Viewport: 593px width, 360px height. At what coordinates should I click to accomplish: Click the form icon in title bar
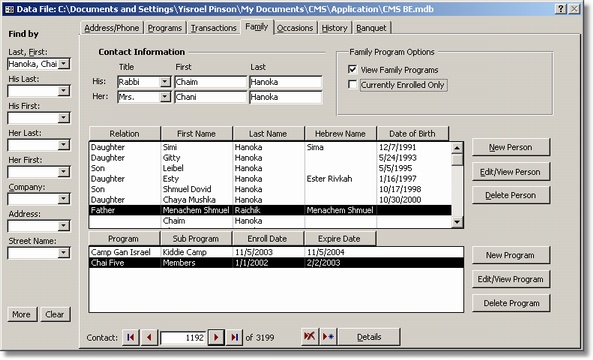pyautogui.click(x=9, y=9)
